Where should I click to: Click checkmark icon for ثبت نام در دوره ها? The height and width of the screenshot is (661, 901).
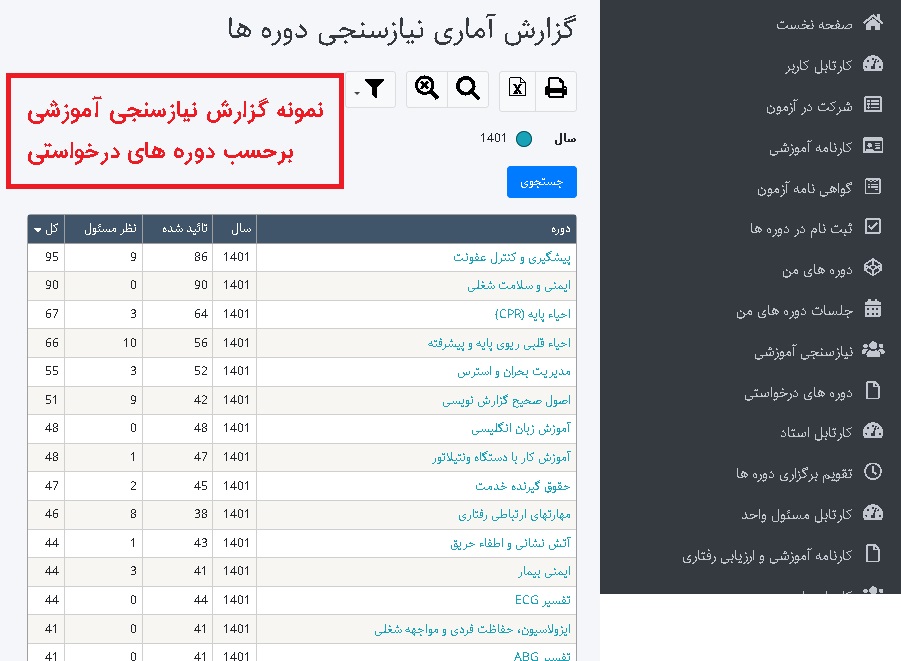(x=873, y=226)
